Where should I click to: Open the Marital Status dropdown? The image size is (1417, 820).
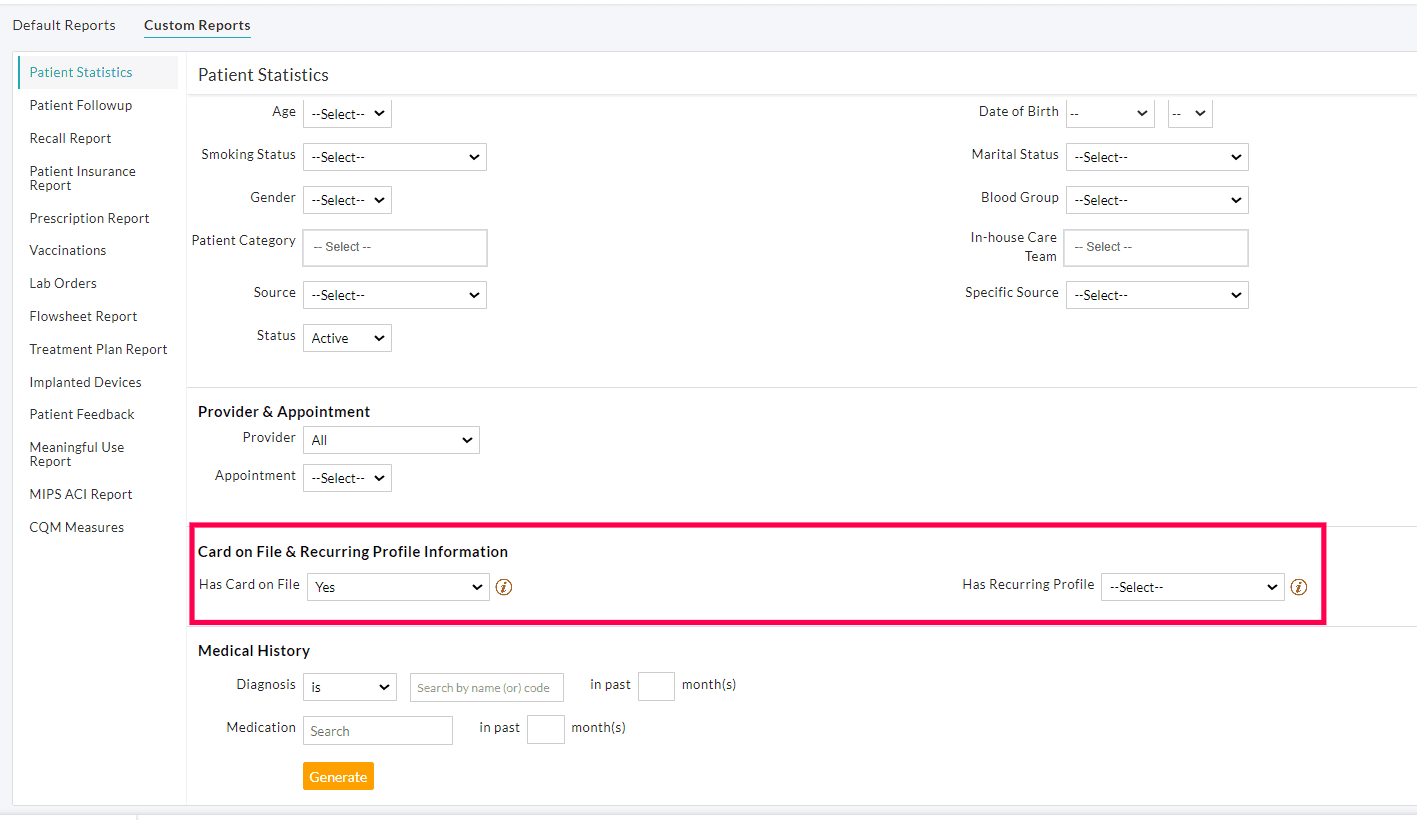[1156, 156]
